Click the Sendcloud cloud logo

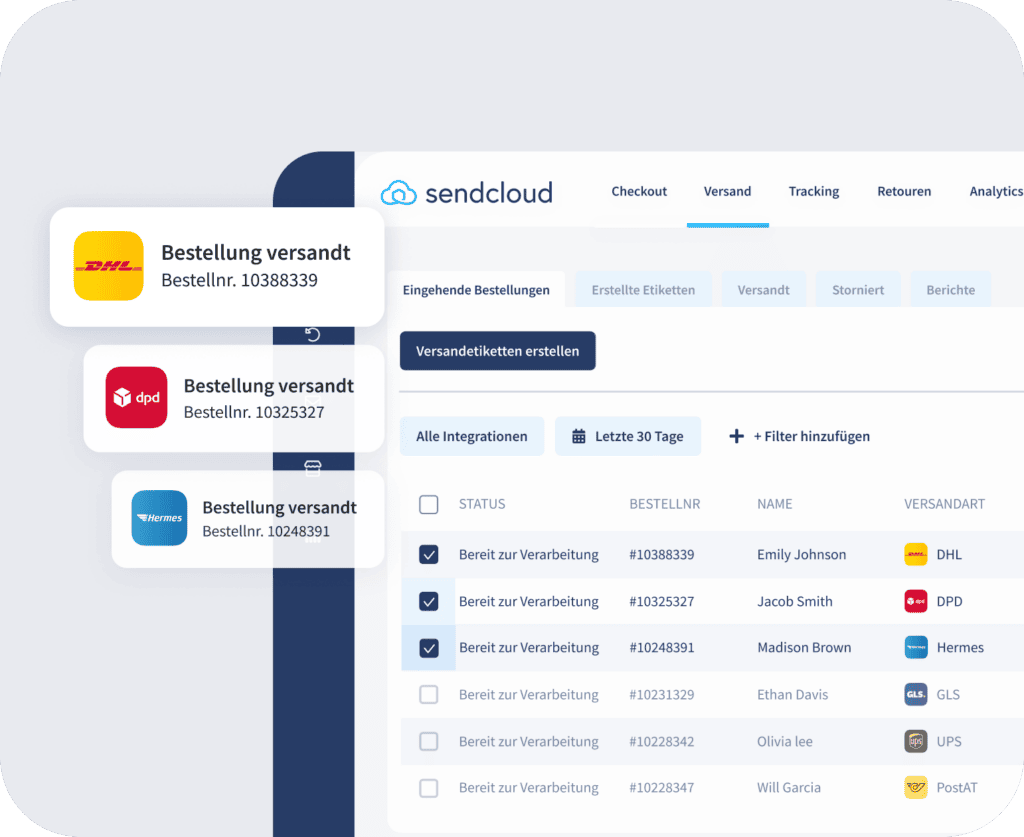click(398, 192)
